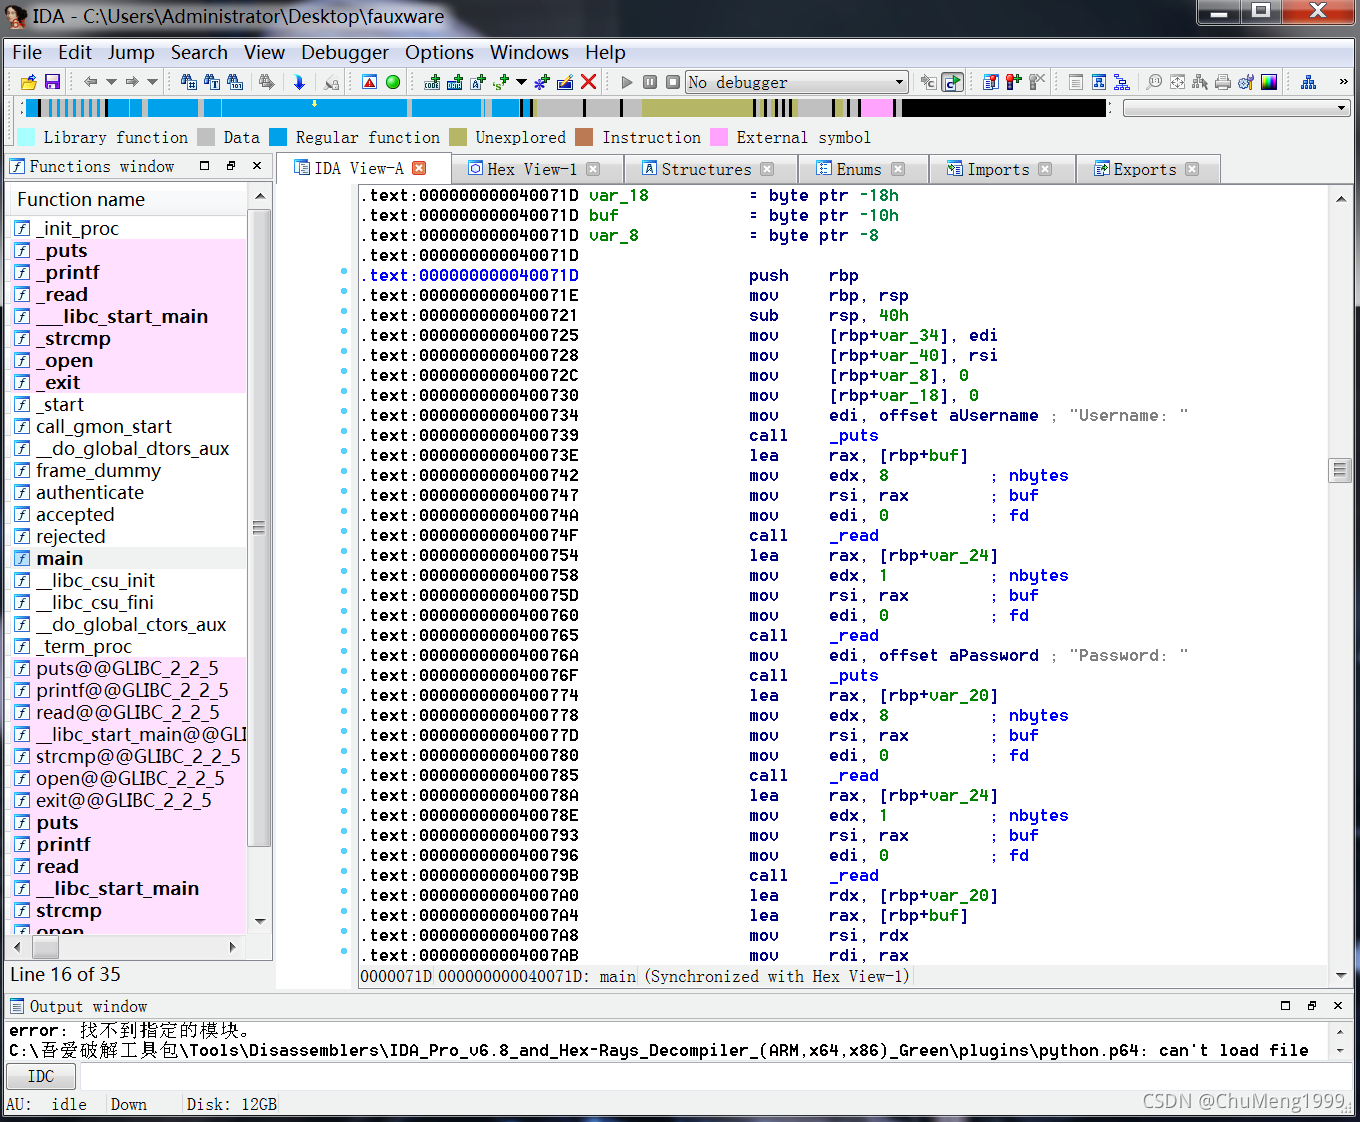Select the _strcmp function
The height and width of the screenshot is (1122, 1360).
click(73, 338)
